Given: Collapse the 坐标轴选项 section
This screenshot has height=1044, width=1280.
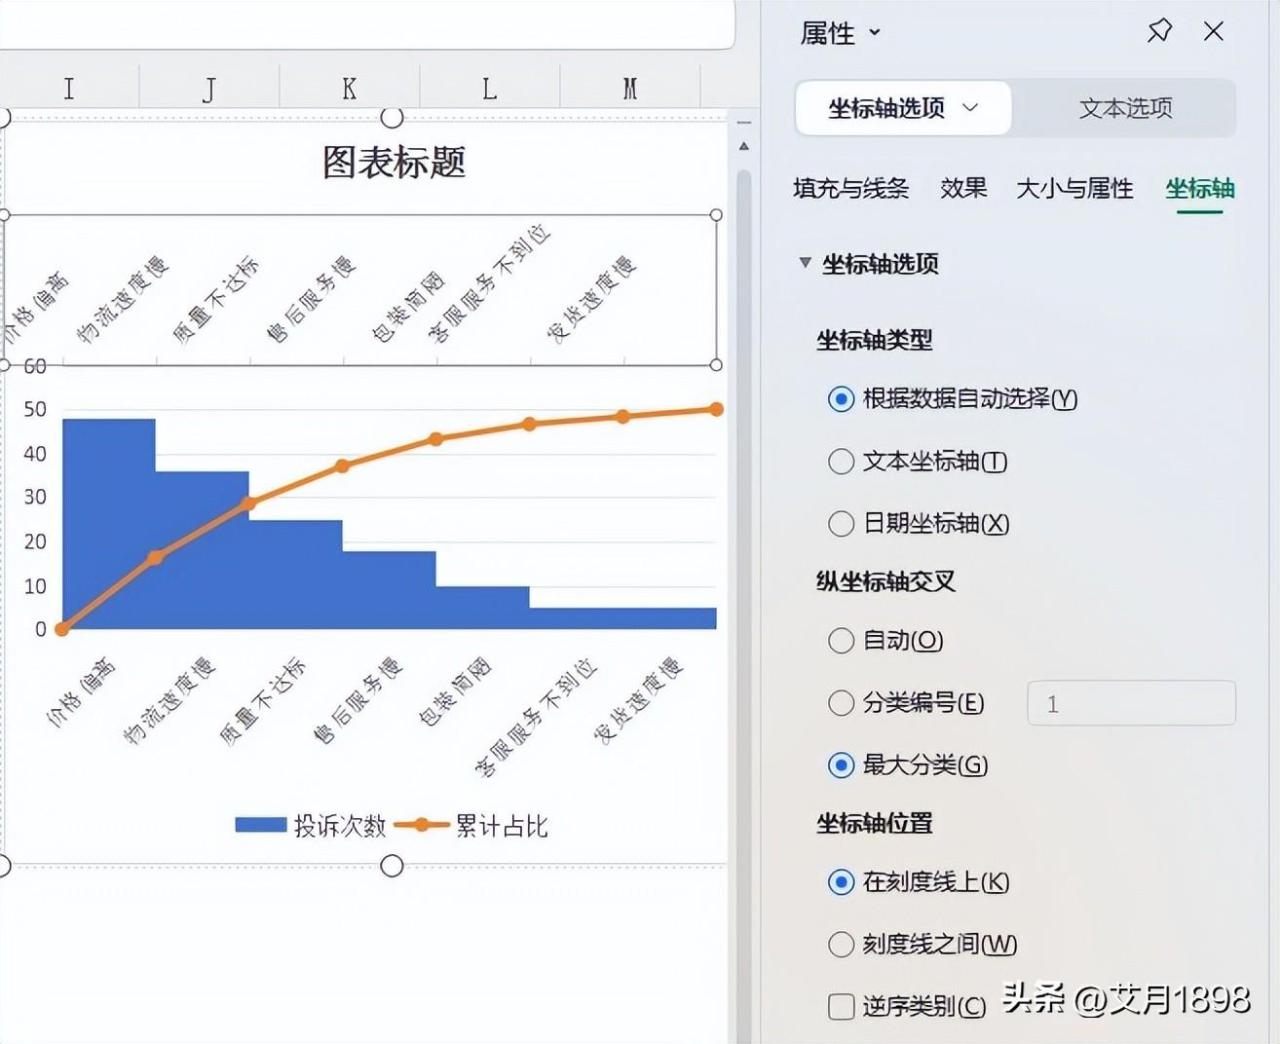Looking at the screenshot, I should point(805,263).
